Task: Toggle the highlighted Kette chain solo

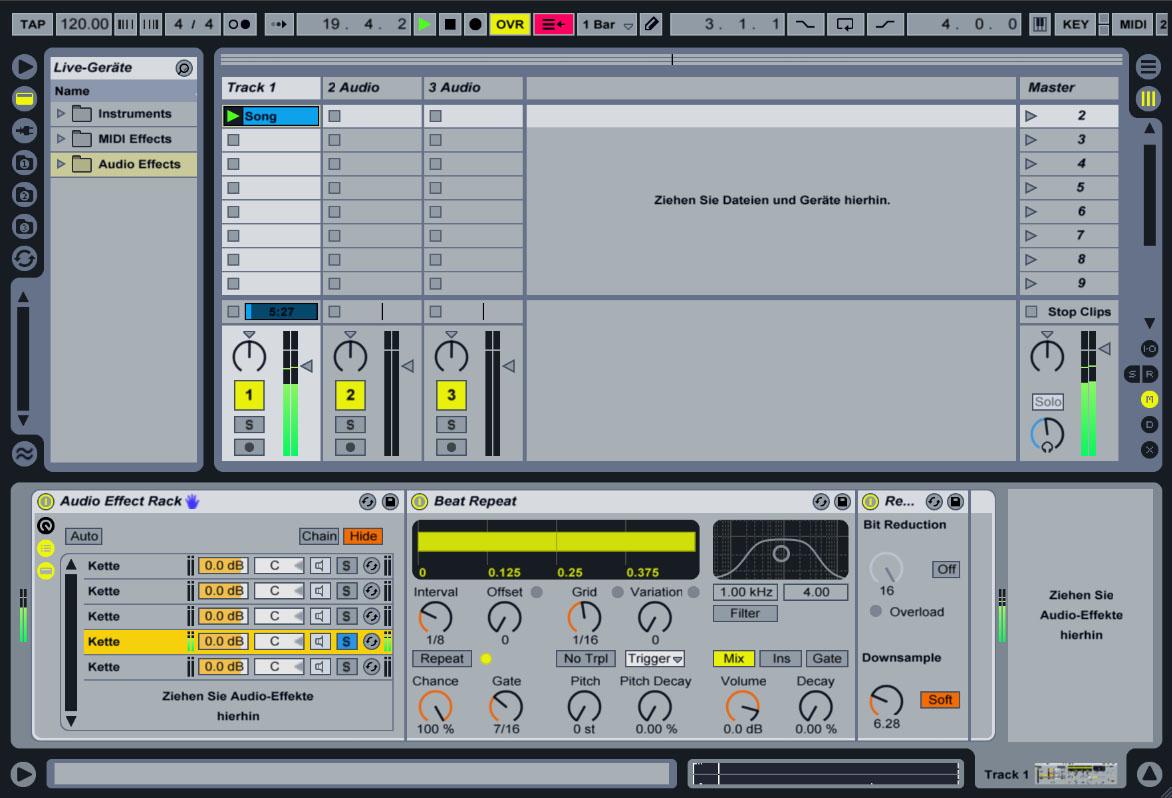Action: tap(346, 641)
